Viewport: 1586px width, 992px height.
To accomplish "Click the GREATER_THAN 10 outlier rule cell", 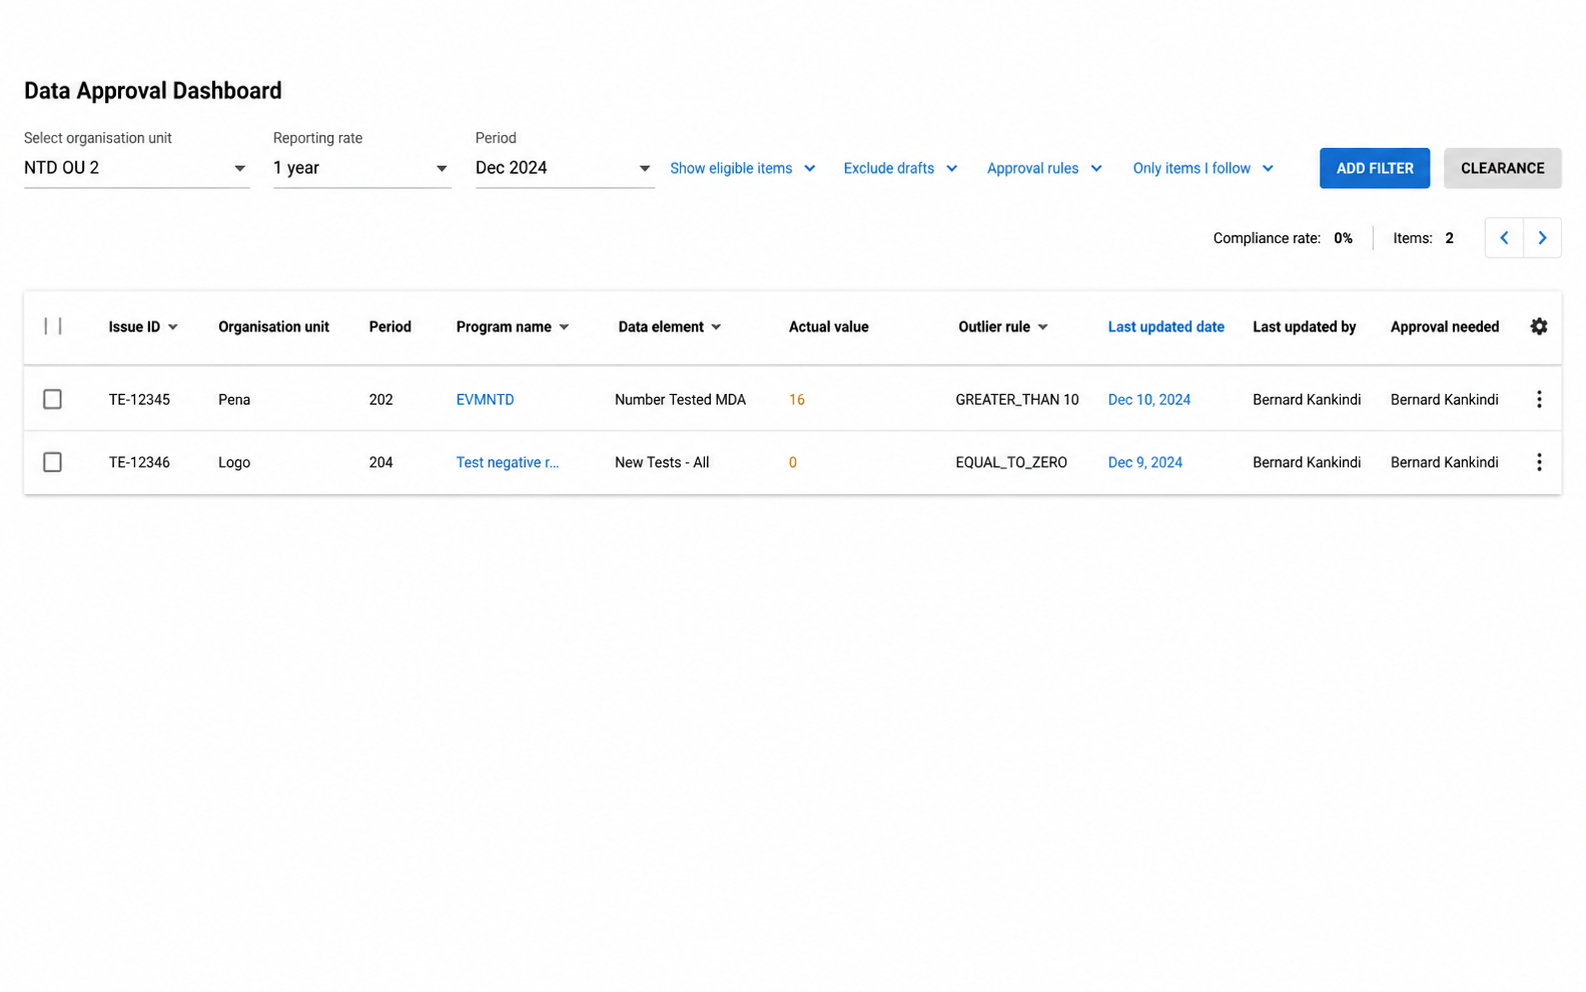I will click(x=1017, y=399).
